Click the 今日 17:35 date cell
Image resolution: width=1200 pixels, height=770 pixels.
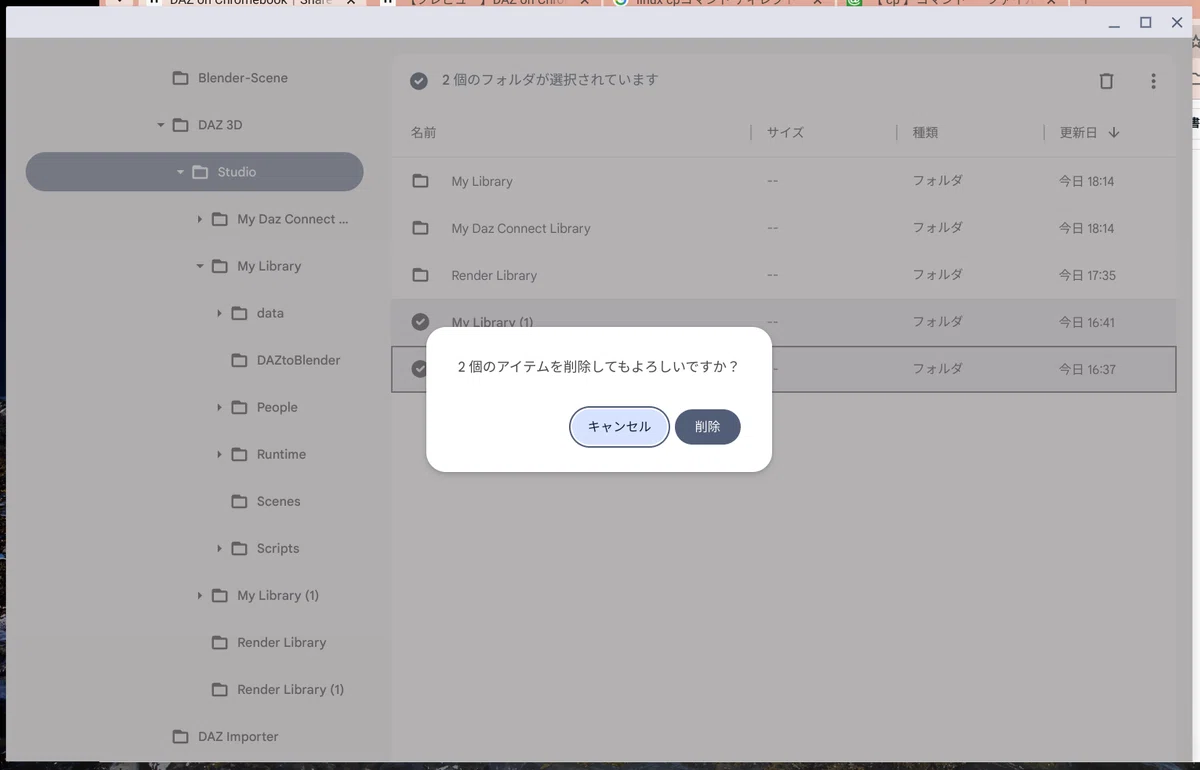[1087, 275]
